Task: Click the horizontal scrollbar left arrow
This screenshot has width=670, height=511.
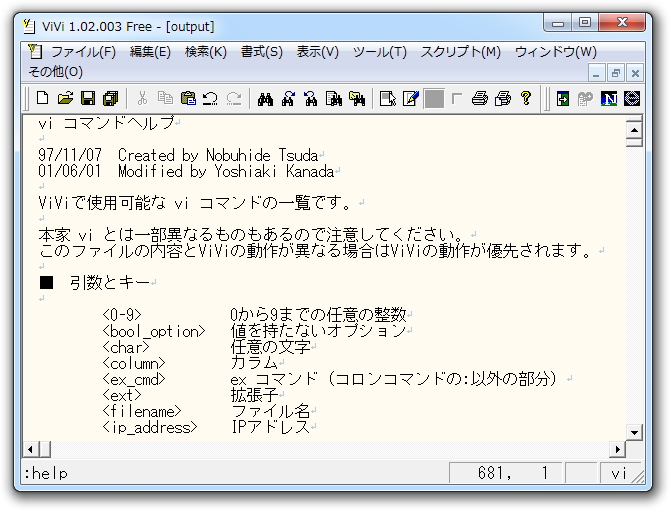Action: pos(30,449)
